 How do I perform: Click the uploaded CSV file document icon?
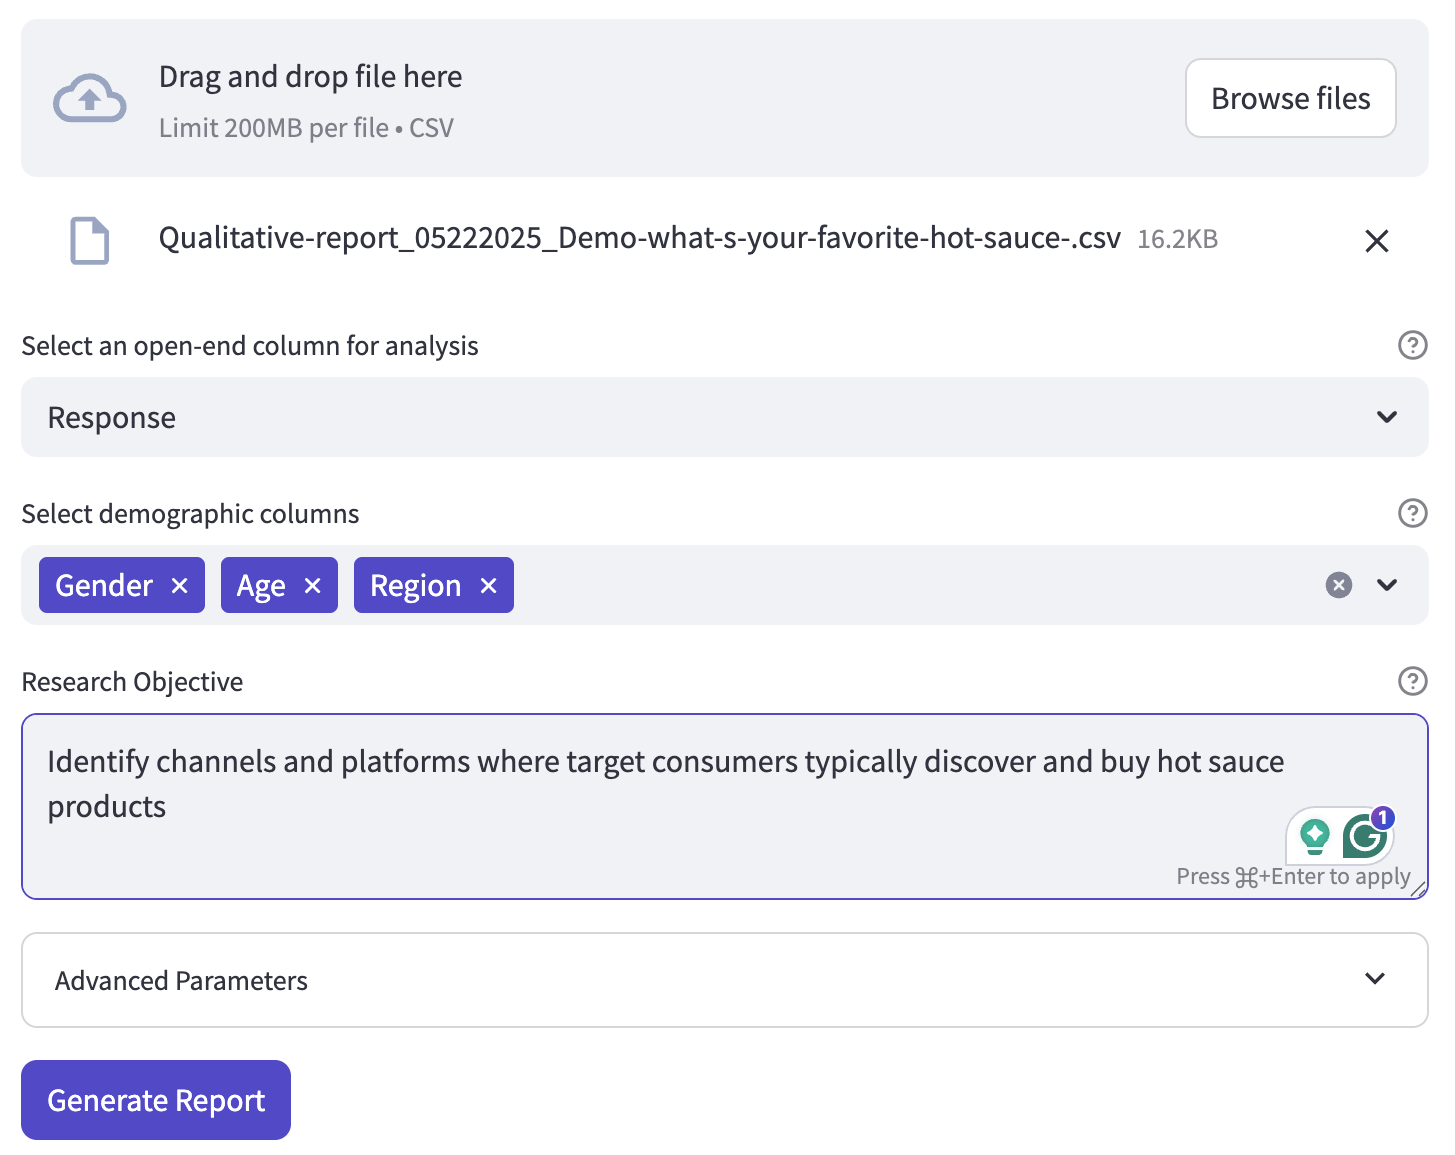(x=89, y=240)
